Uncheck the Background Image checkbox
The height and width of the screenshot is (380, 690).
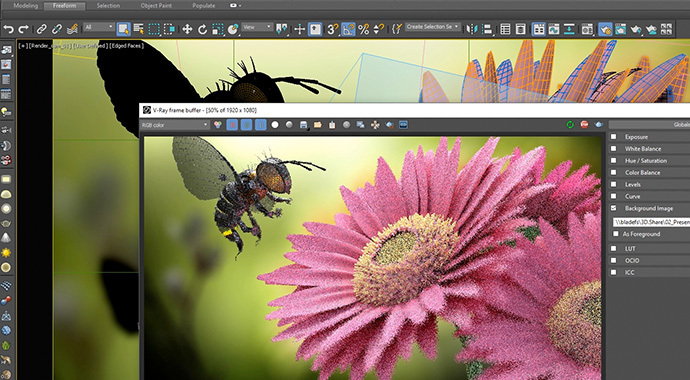click(x=613, y=208)
